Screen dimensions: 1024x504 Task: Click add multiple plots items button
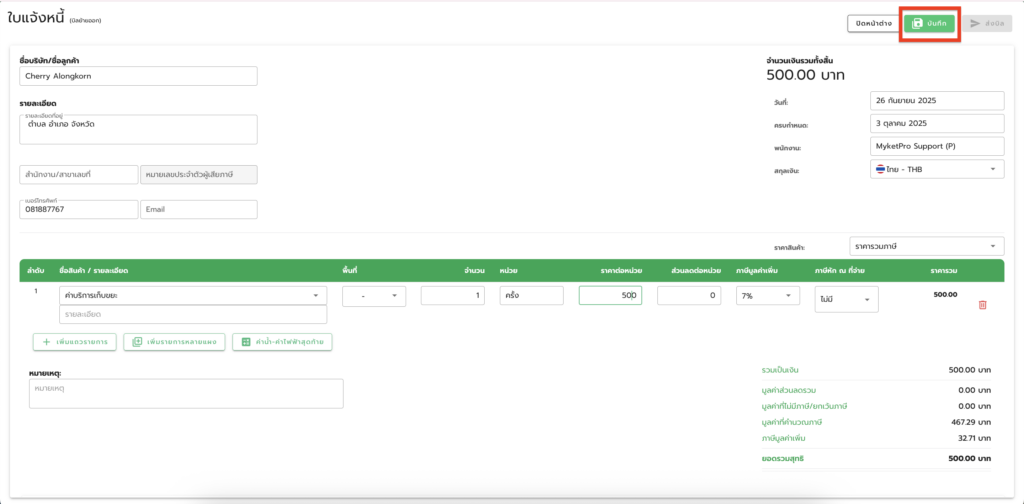tap(174, 342)
